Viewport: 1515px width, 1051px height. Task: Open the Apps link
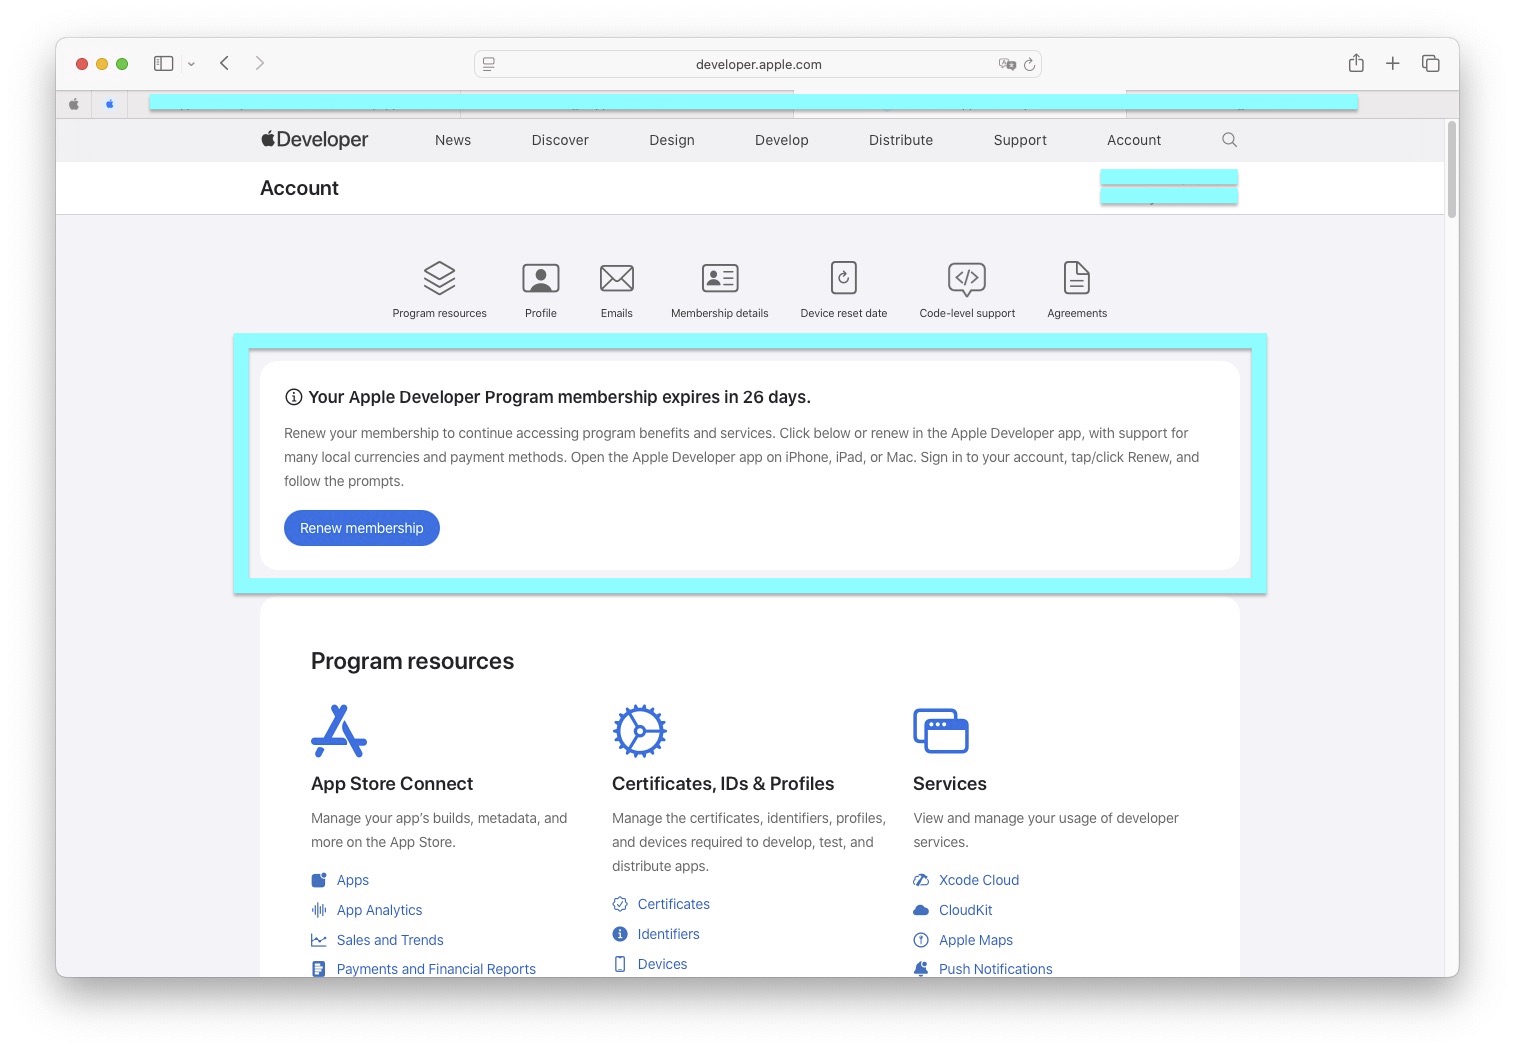pyautogui.click(x=353, y=880)
